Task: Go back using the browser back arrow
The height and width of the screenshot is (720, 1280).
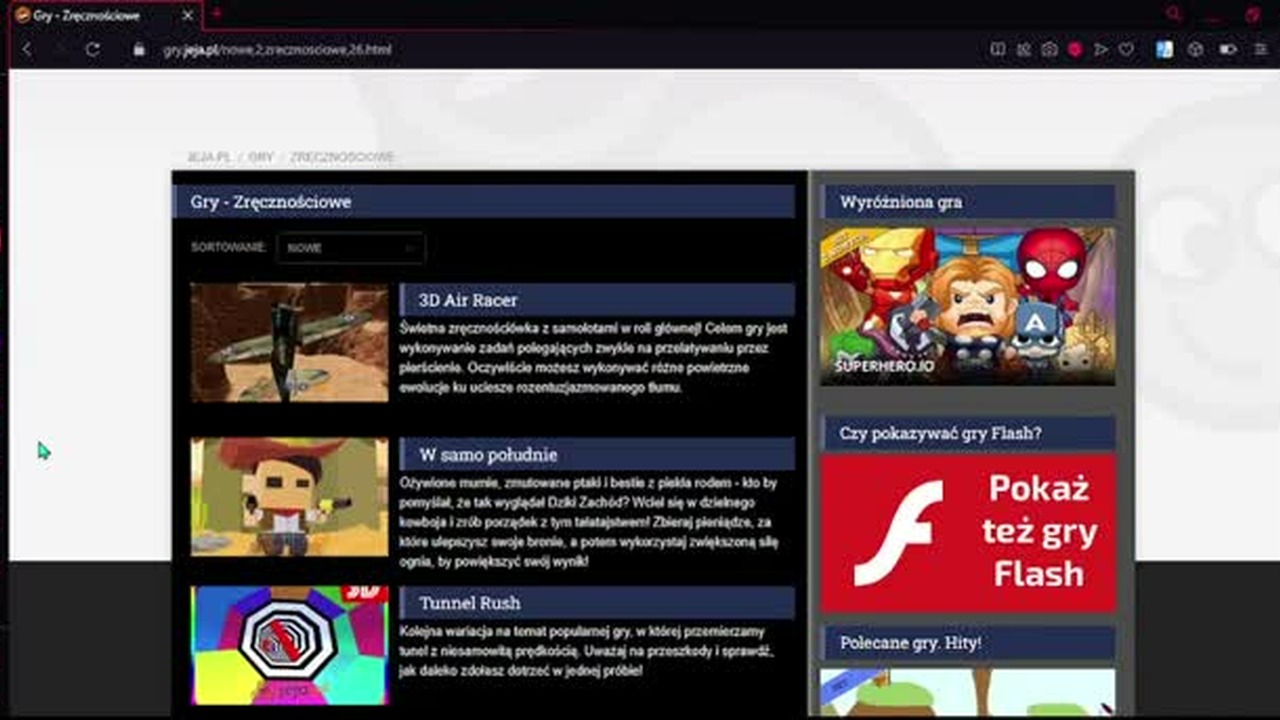Action: [27, 49]
